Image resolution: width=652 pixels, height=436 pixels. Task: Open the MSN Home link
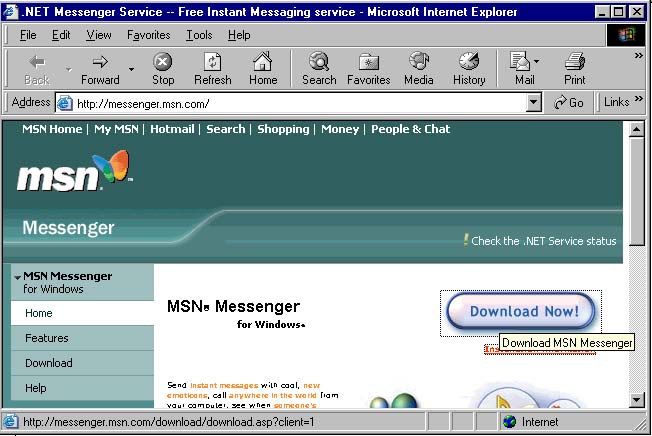point(52,129)
